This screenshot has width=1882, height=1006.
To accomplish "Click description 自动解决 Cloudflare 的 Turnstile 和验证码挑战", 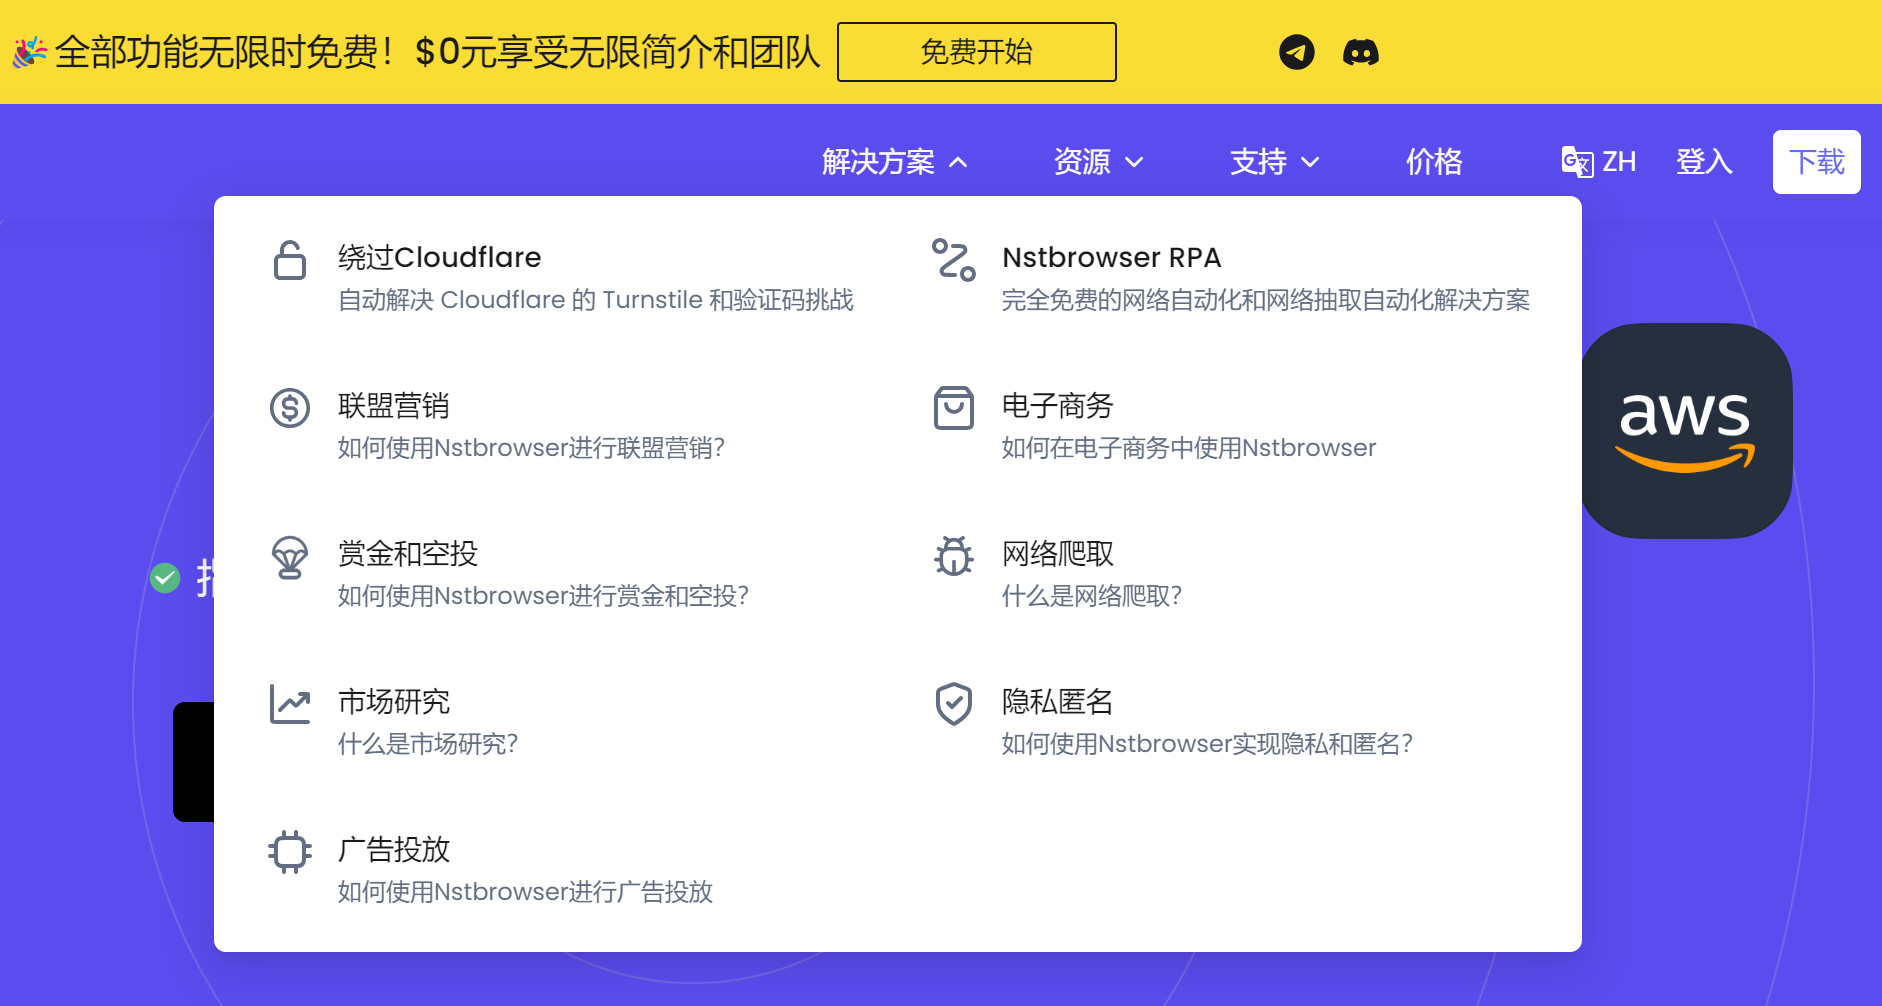I will (x=596, y=300).
